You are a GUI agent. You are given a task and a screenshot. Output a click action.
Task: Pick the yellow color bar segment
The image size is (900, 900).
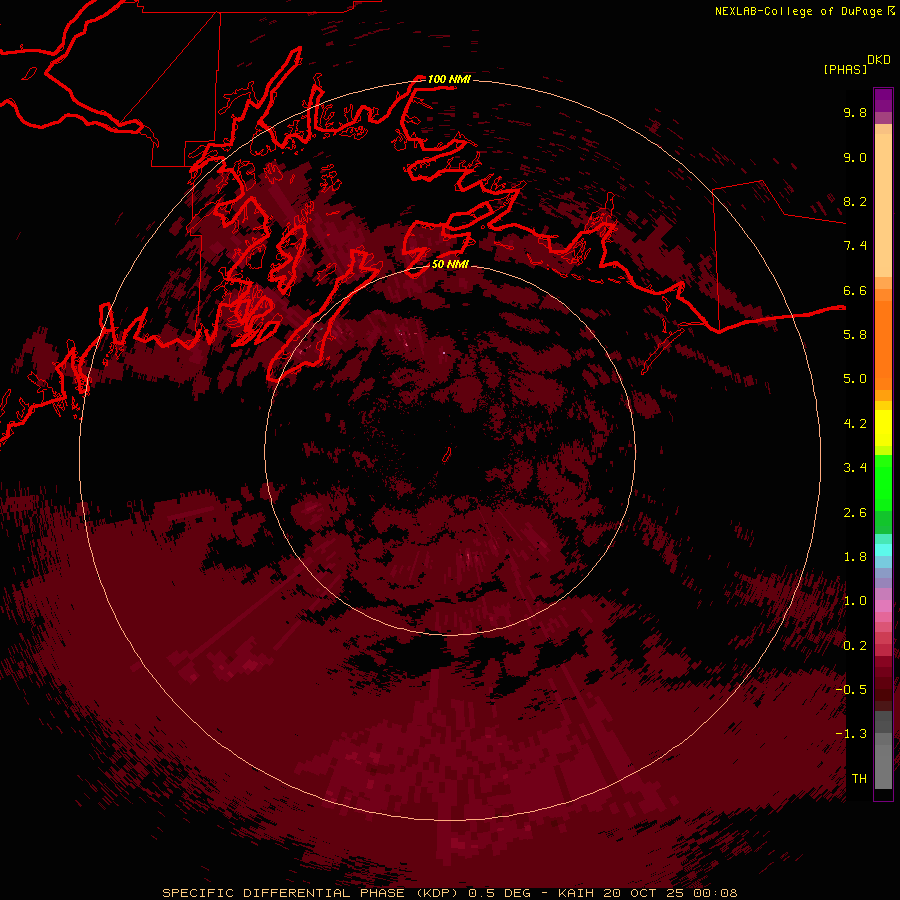click(883, 428)
